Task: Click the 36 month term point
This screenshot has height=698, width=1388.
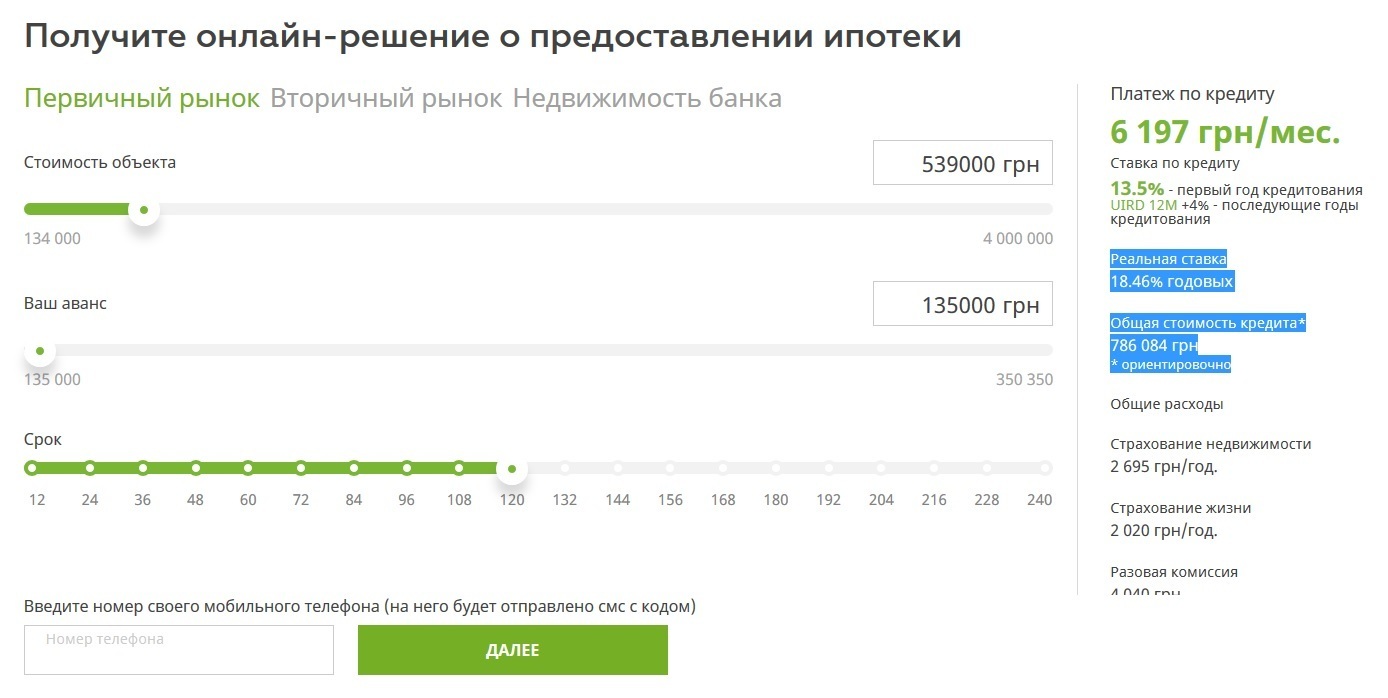Action: [143, 468]
